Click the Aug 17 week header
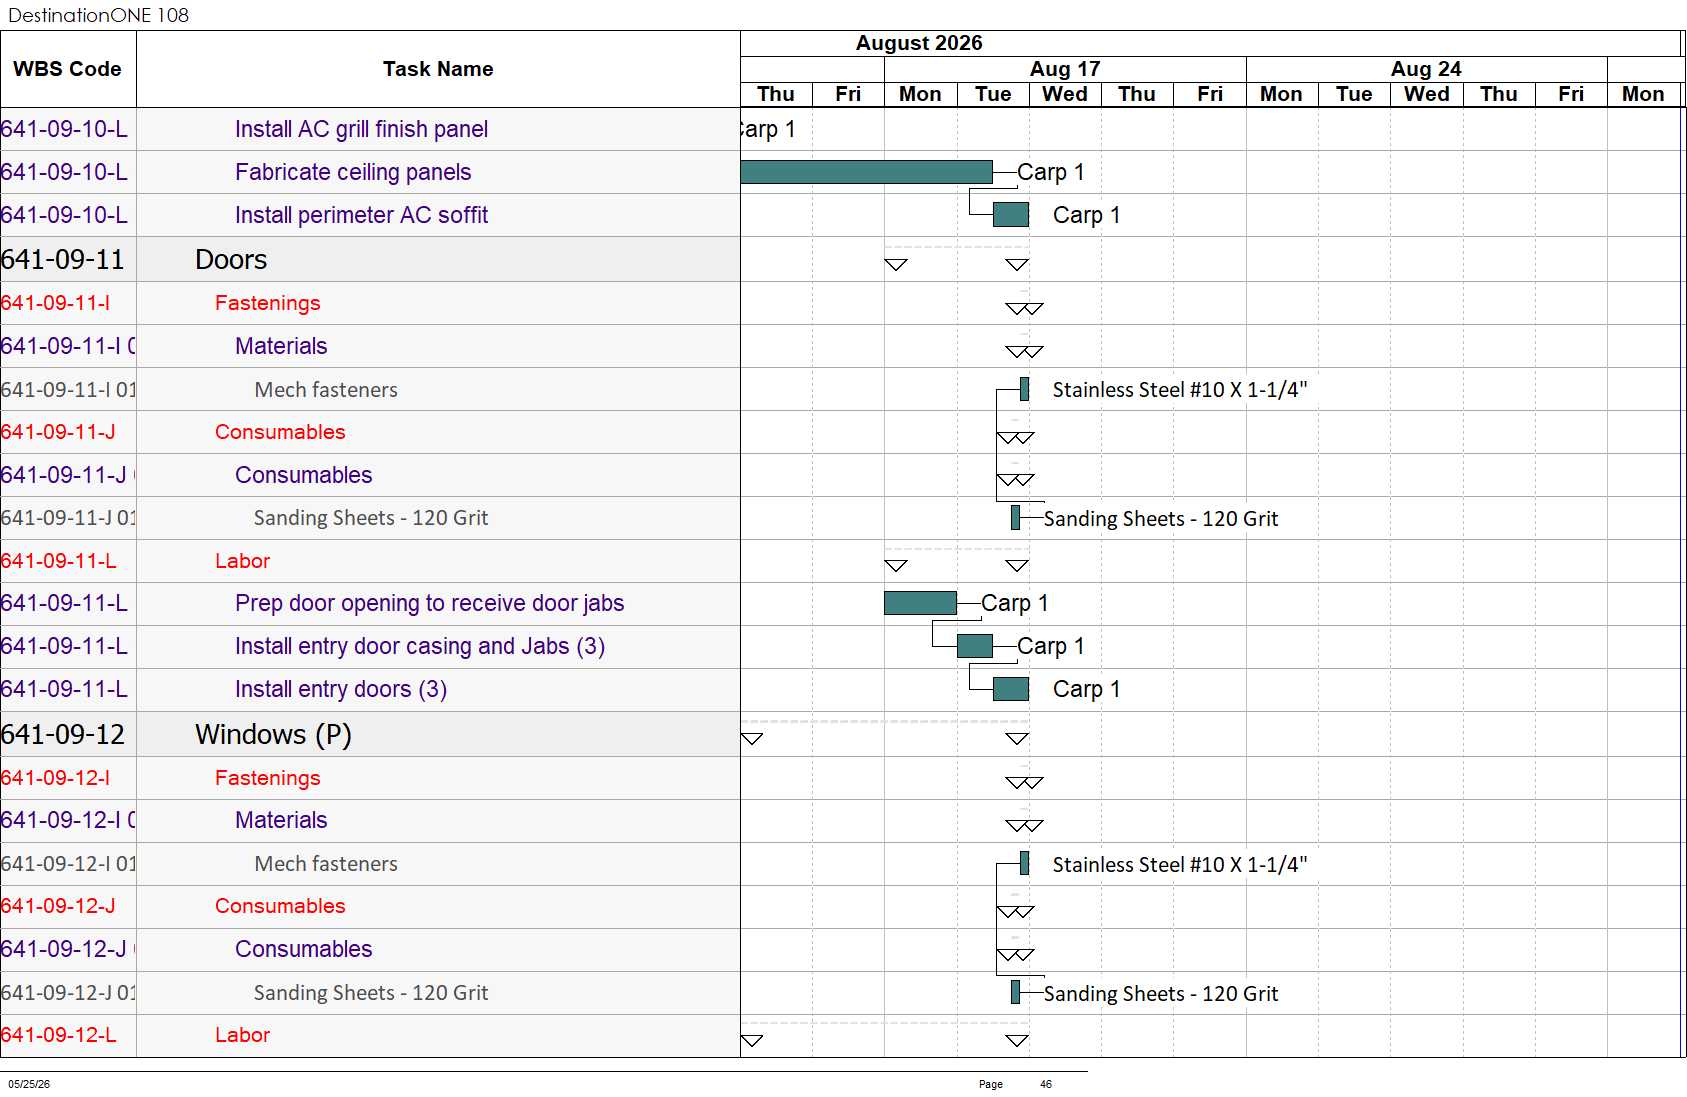 1065,69
